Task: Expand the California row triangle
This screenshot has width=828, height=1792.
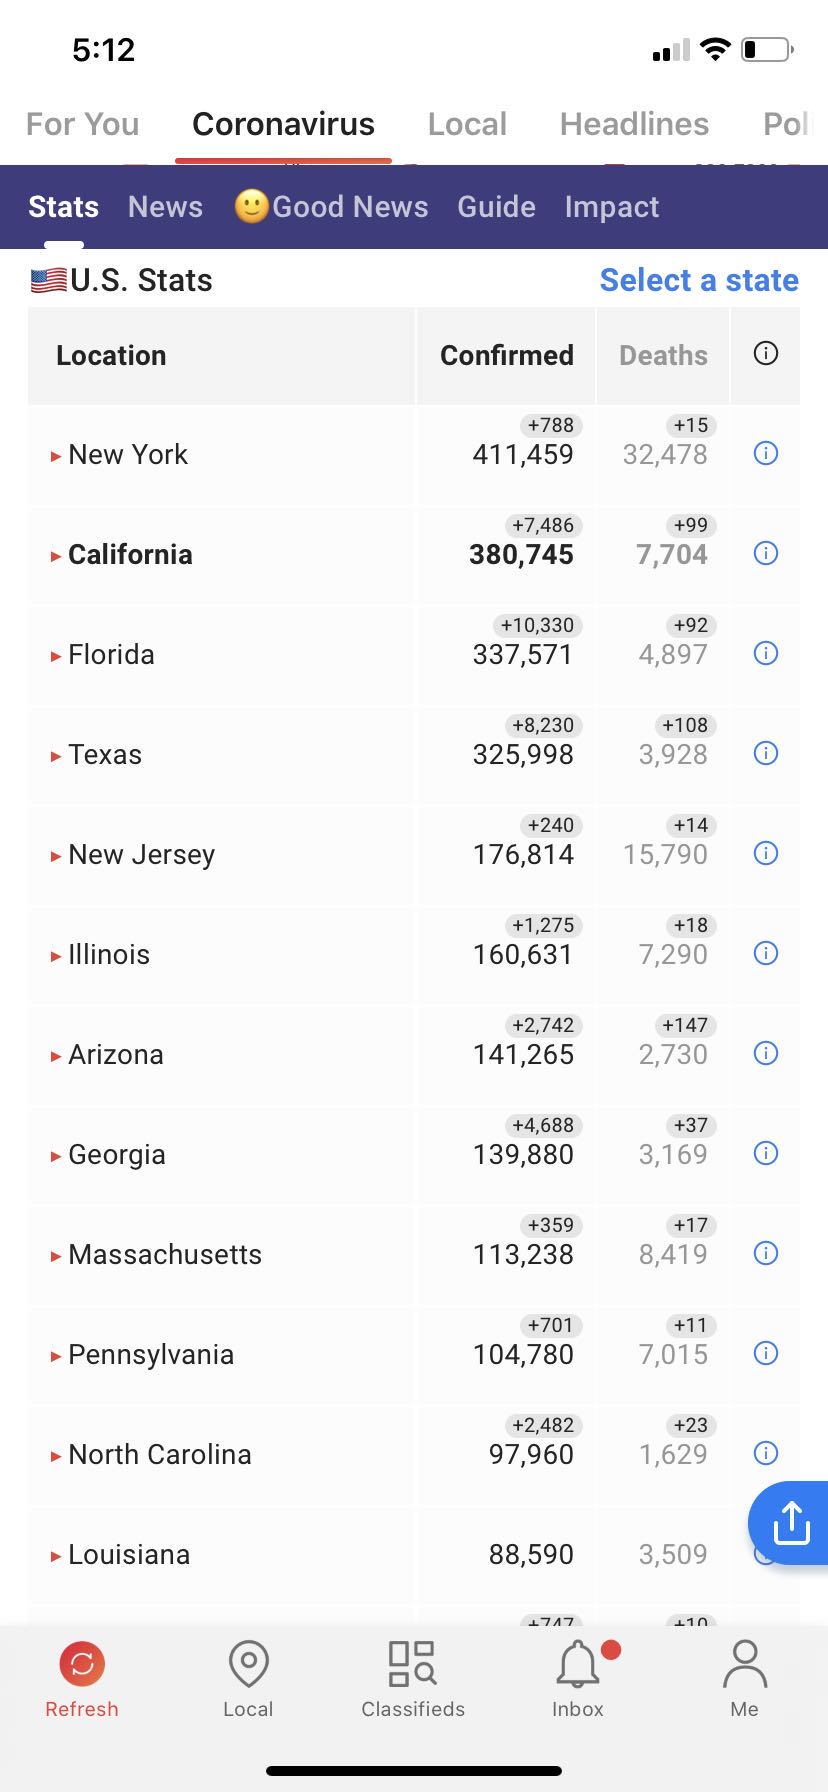Action: tap(56, 556)
